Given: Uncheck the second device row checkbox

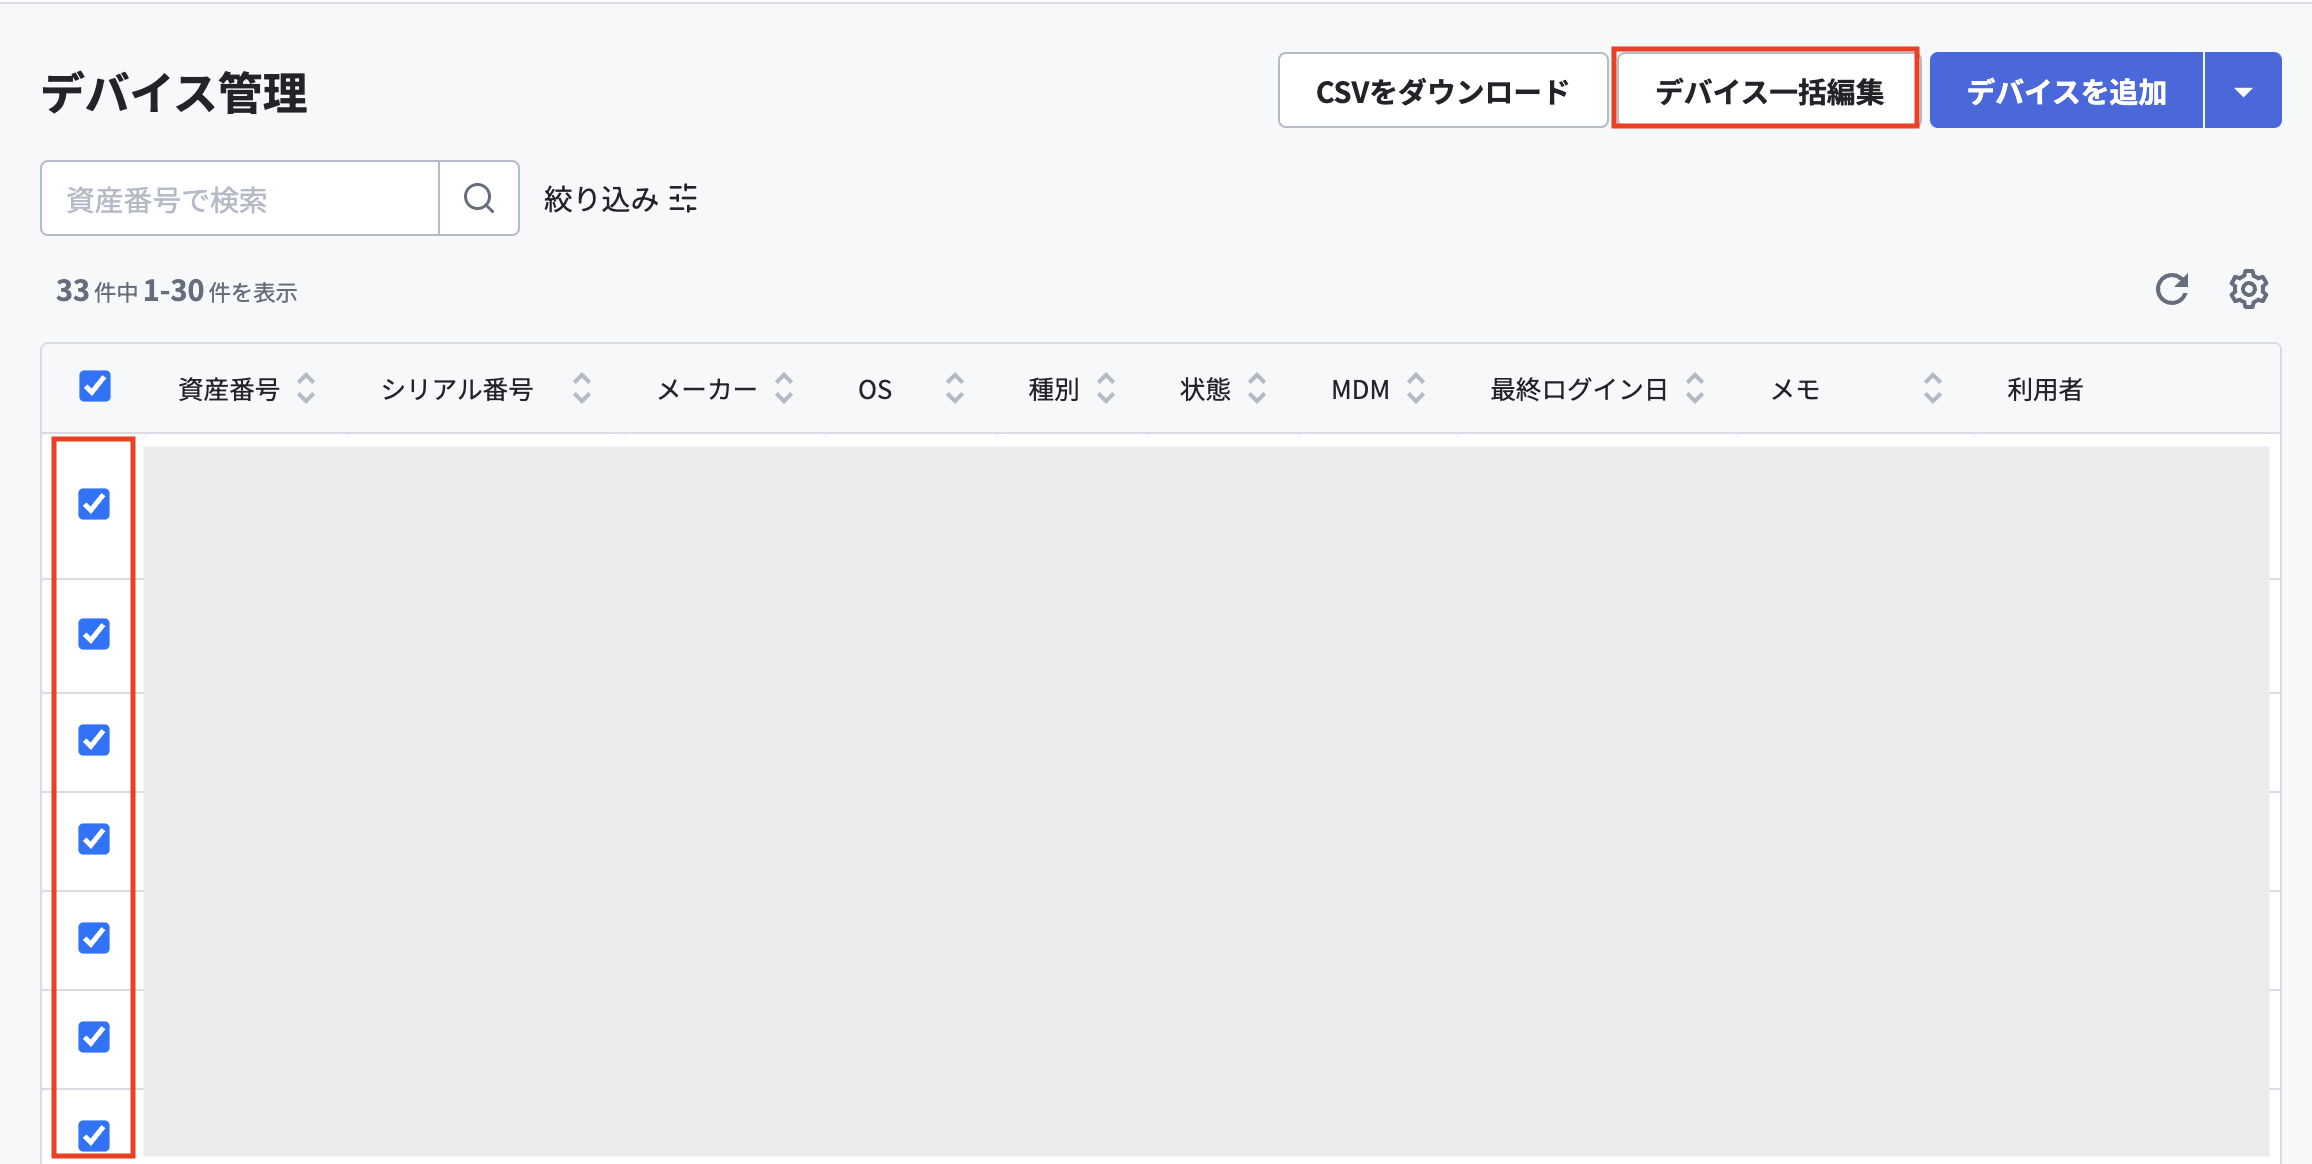Looking at the screenshot, I should coord(94,634).
